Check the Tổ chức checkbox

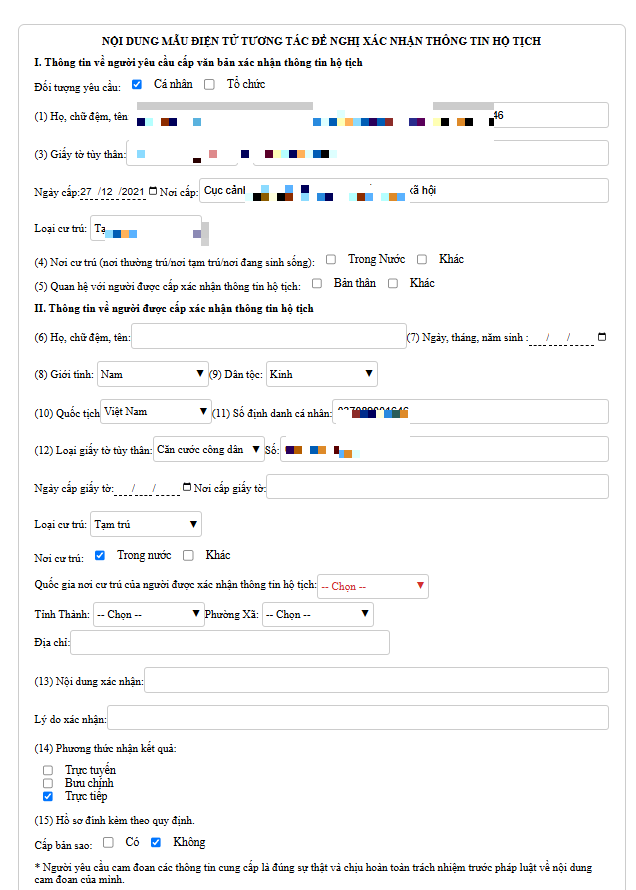(209, 85)
